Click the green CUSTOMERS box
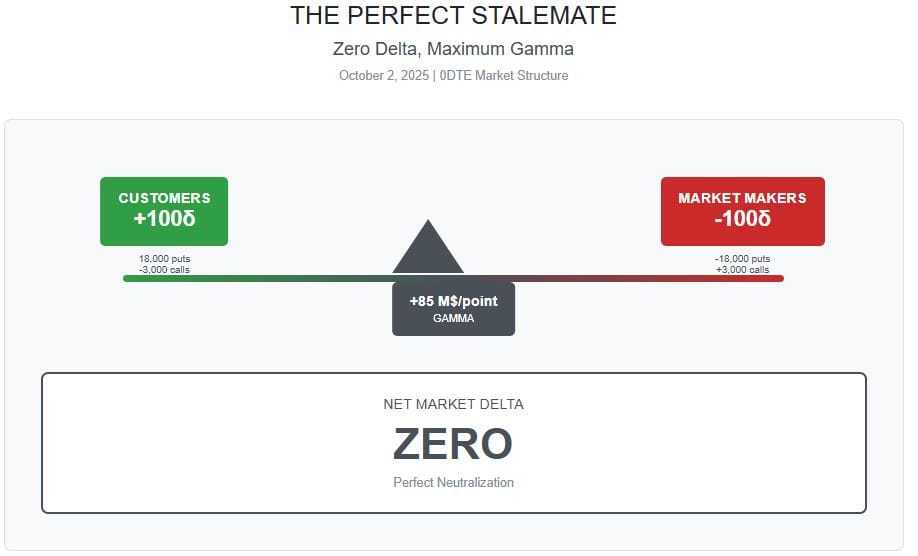 point(164,211)
